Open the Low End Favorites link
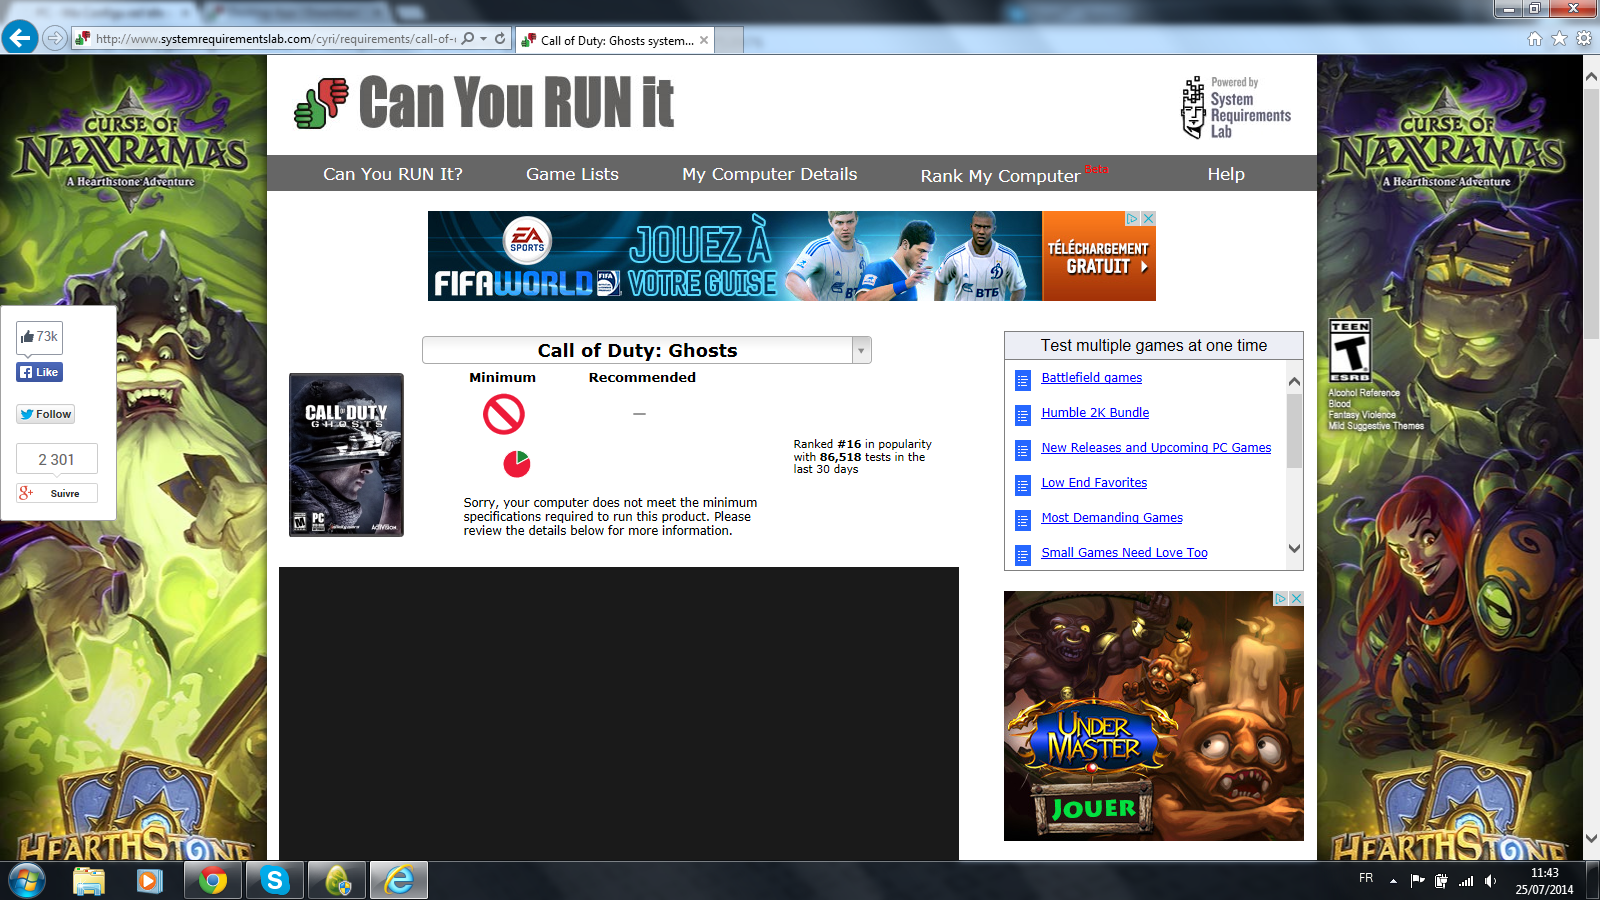Image resolution: width=1600 pixels, height=900 pixels. point(1094,483)
